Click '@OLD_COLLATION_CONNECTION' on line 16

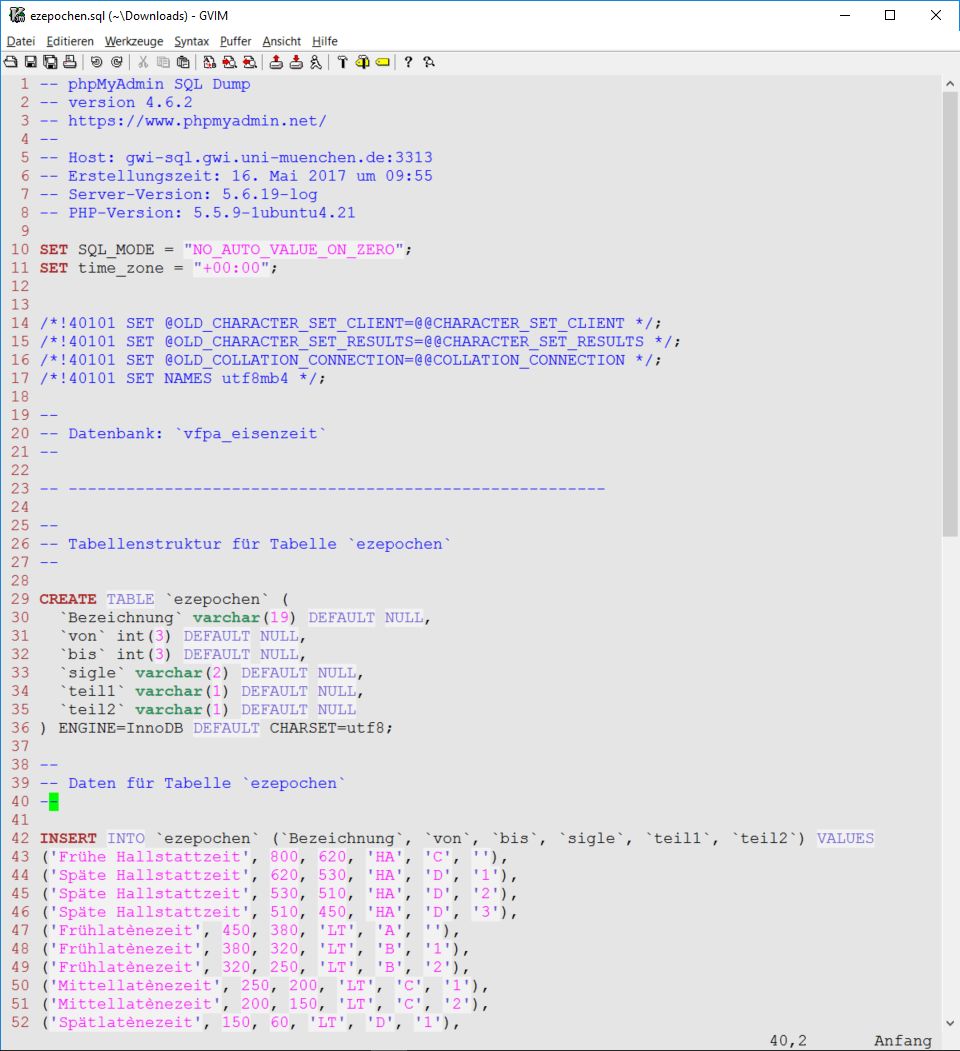284,361
